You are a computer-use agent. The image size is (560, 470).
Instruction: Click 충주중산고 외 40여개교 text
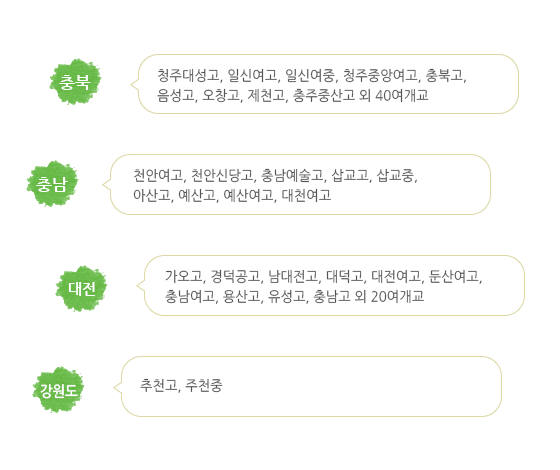[x=360, y=95]
